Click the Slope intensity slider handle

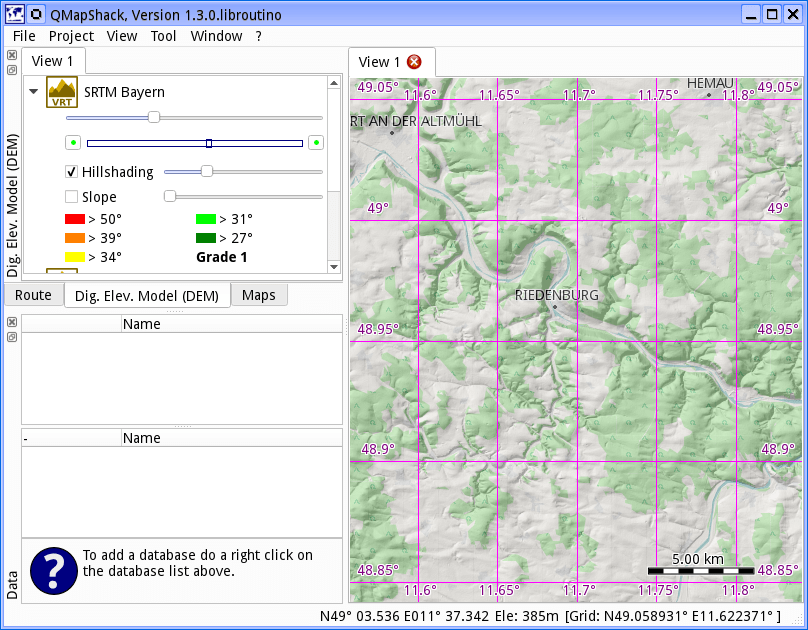(x=170, y=196)
